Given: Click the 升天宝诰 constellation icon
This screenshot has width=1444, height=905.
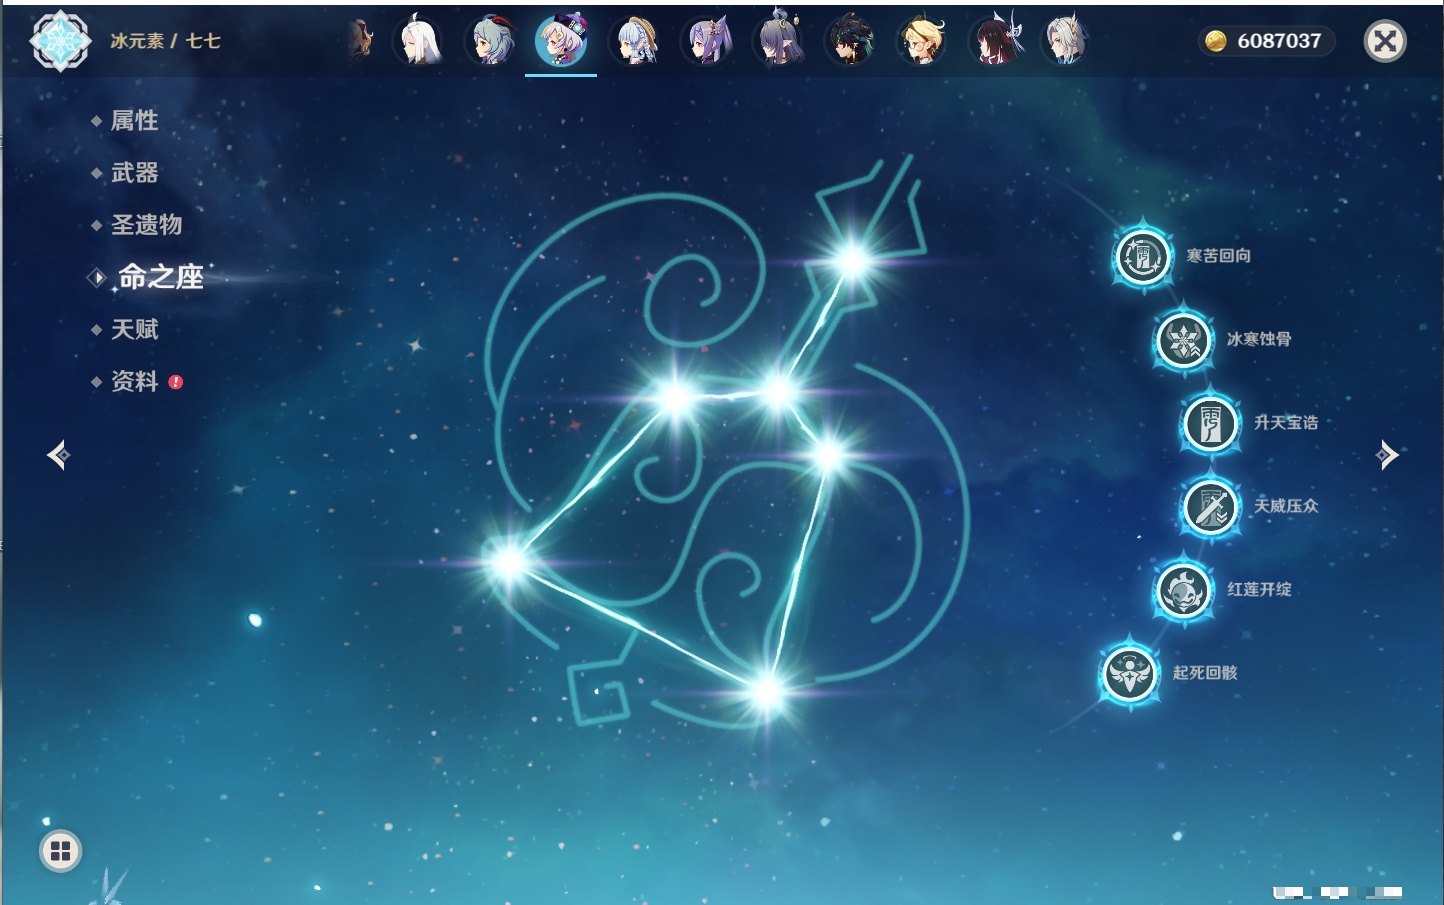Looking at the screenshot, I should tap(1210, 423).
